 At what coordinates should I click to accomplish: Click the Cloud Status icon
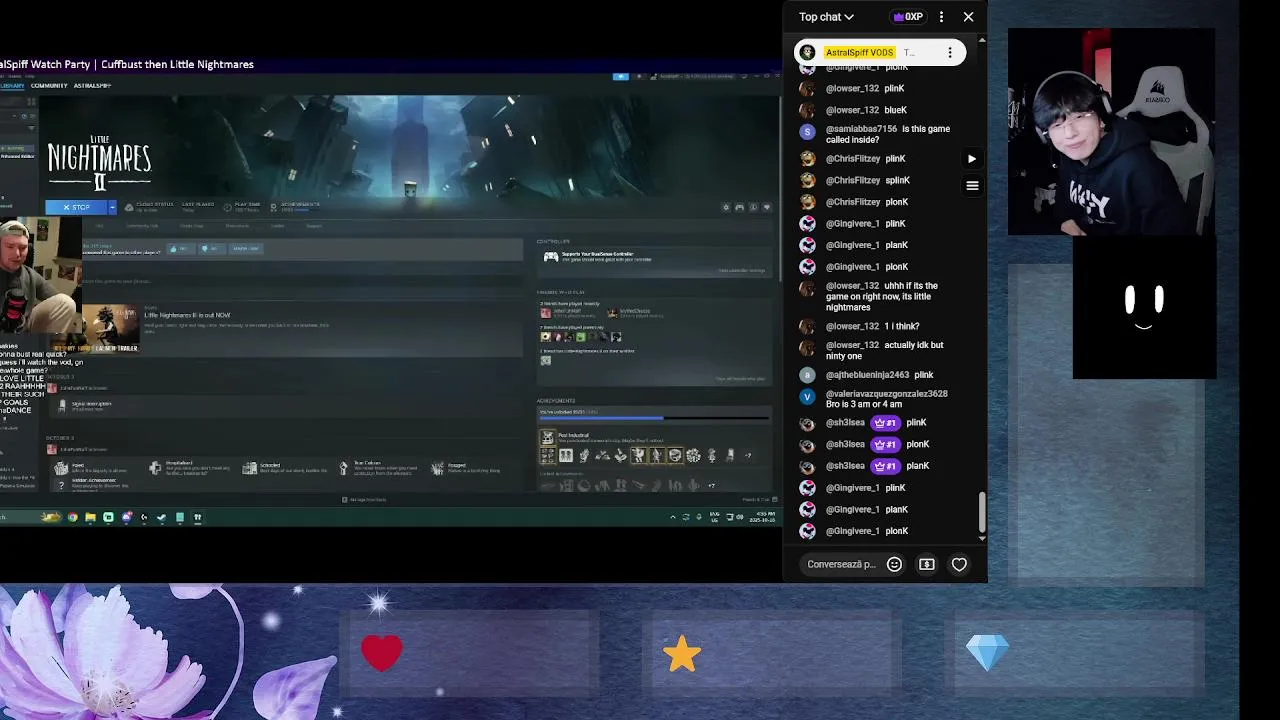pyautogui.click(x=129, y=207)
